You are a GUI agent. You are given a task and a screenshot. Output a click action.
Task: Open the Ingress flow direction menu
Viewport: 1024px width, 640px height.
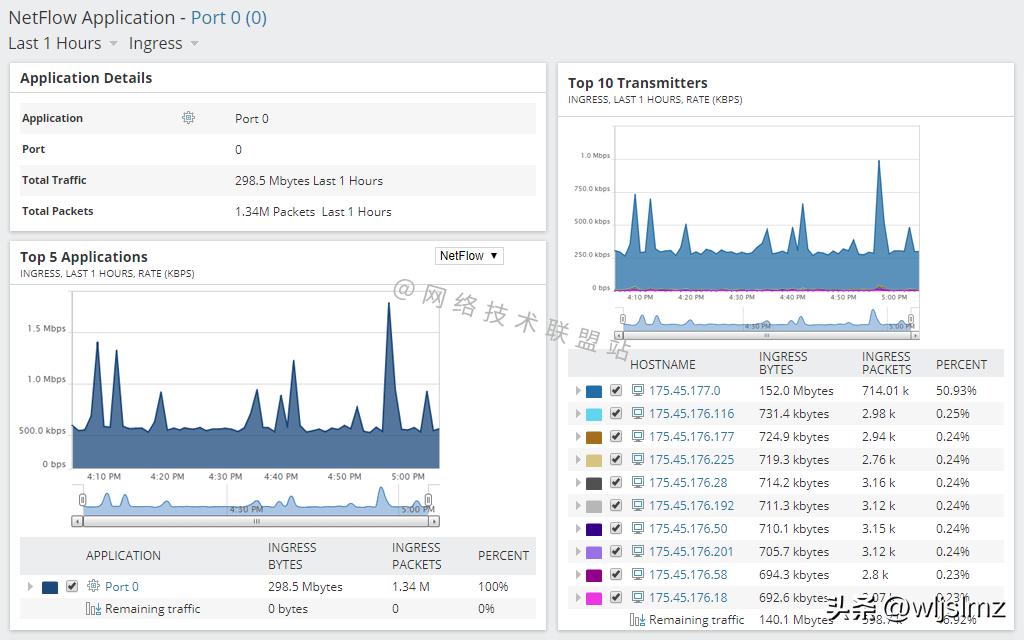tap(163, 44)
